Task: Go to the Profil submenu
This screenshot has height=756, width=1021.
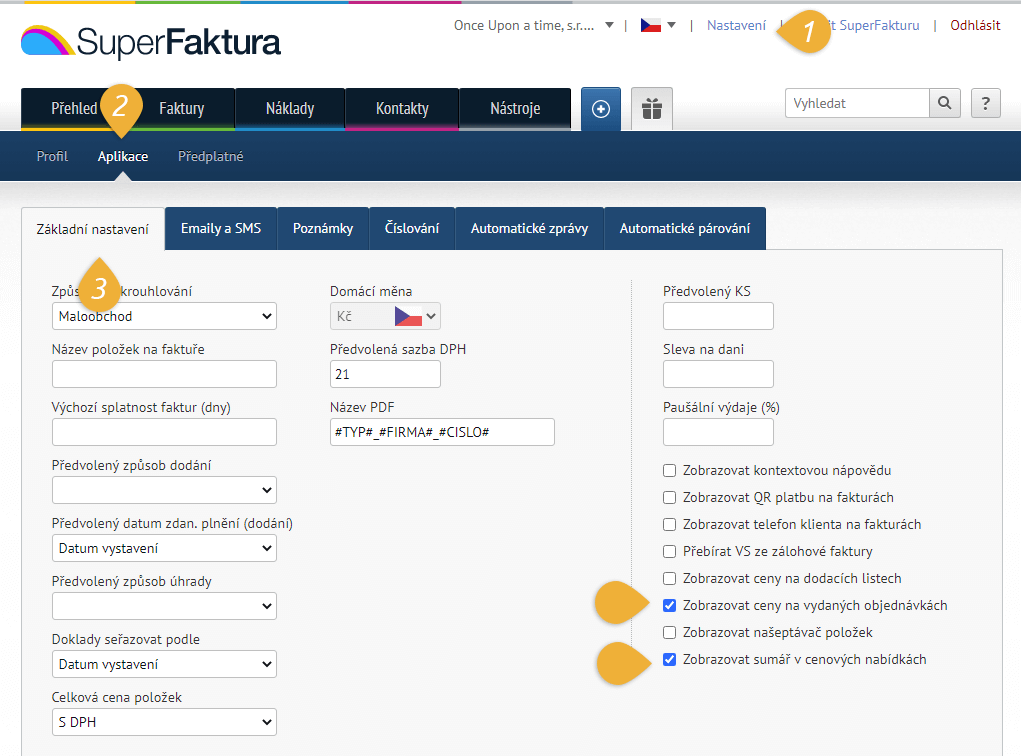Action: point(52,156)
